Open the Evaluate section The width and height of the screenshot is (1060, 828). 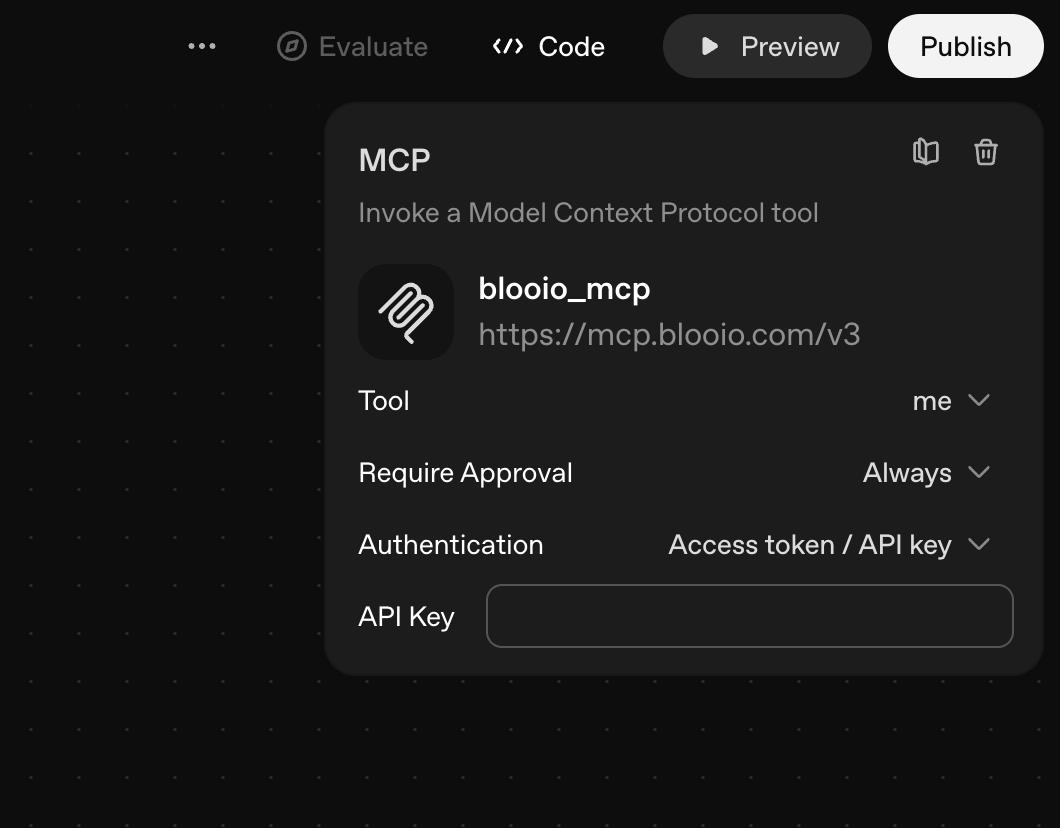373,46
